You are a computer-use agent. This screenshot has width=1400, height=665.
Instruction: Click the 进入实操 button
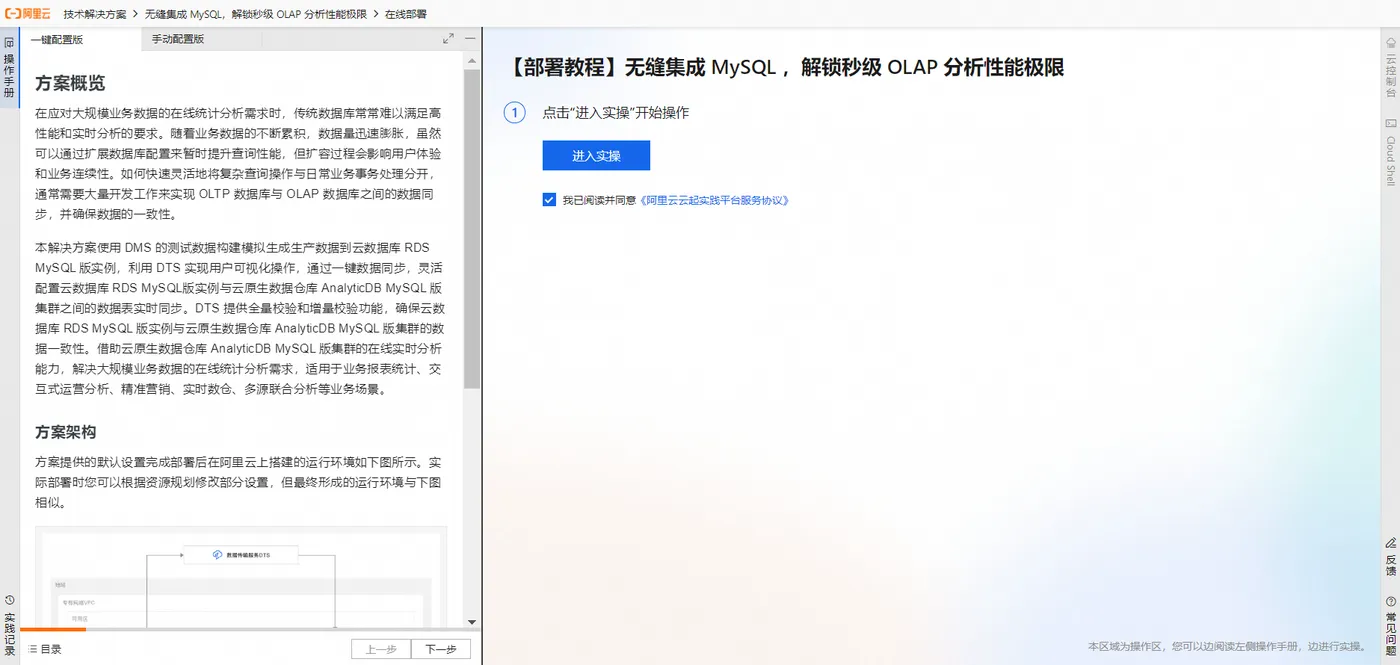pyautogui.click(x=596, y=156)
